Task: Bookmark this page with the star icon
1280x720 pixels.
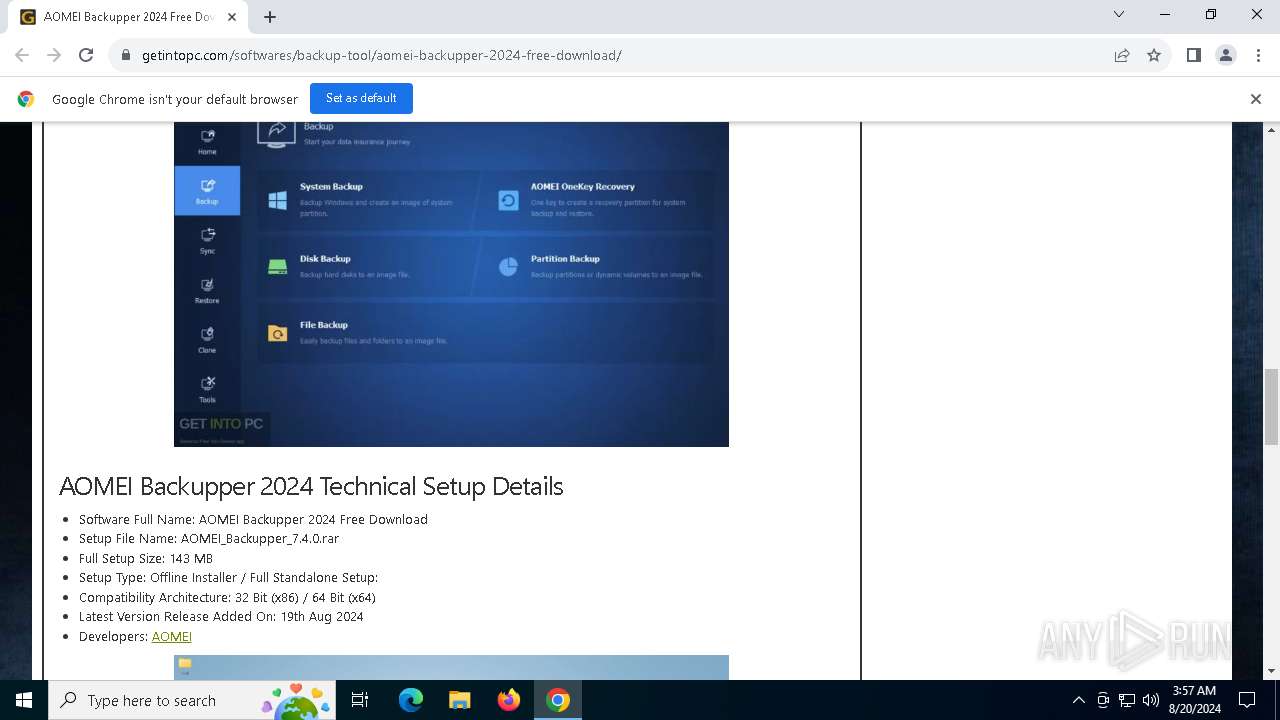Action: coord(1154,55)
